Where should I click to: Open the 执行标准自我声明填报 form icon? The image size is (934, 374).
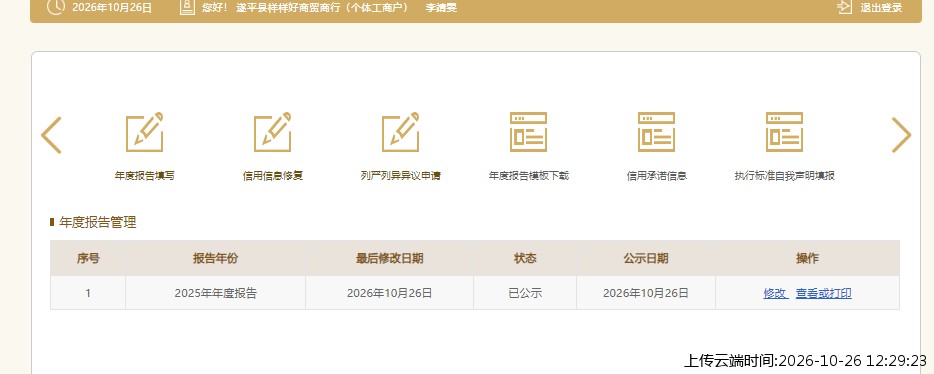click(x=784, y=132)
